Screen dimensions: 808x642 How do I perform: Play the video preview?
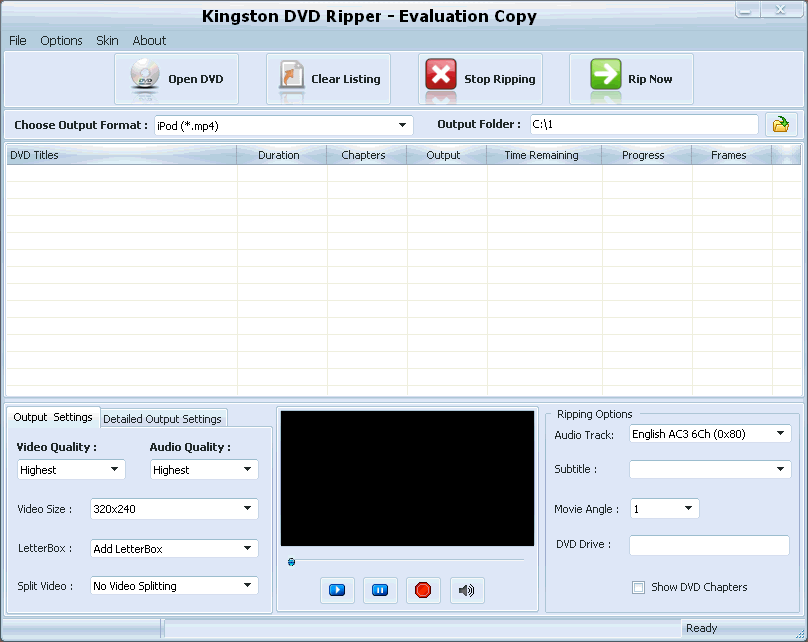pos(337,590)
